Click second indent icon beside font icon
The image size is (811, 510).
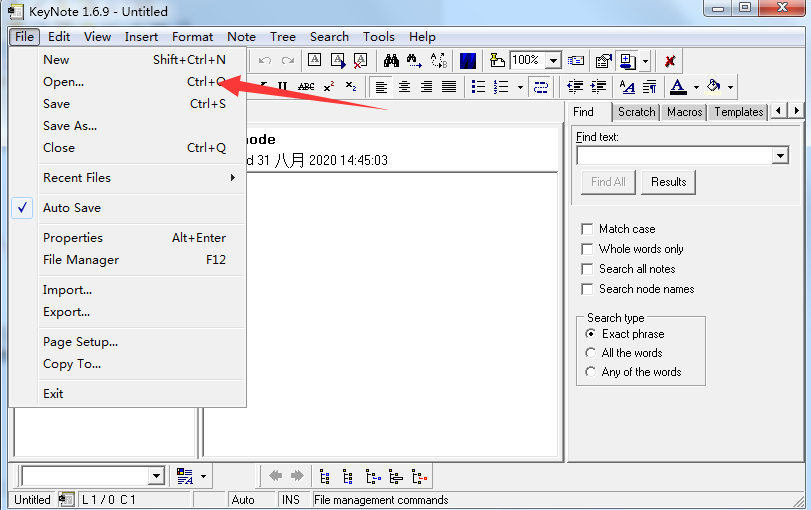(x=598, y=87)
